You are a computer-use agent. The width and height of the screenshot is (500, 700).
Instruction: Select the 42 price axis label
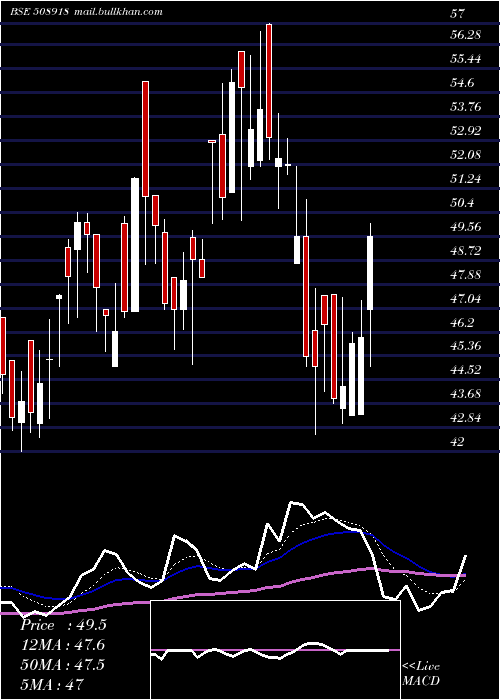point(457,442)
